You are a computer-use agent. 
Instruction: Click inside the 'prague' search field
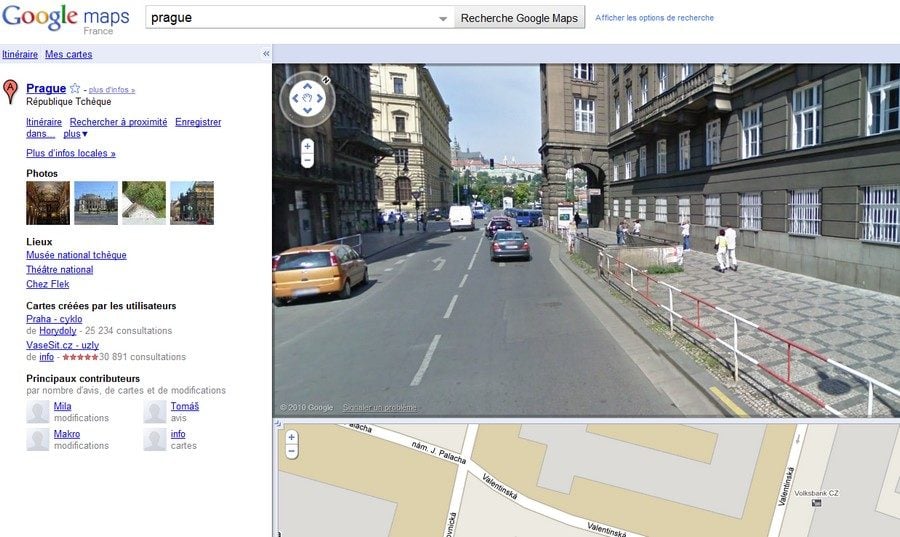pyautogui.click(x=290, y=18)
